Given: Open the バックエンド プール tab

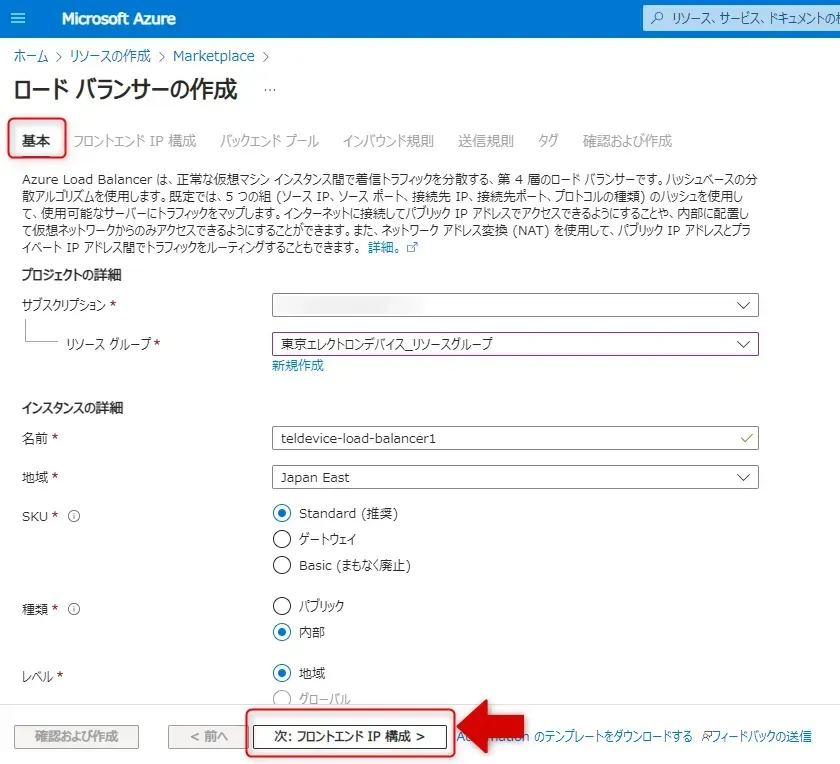Looking at the screenshot, I should pos(269,141).
